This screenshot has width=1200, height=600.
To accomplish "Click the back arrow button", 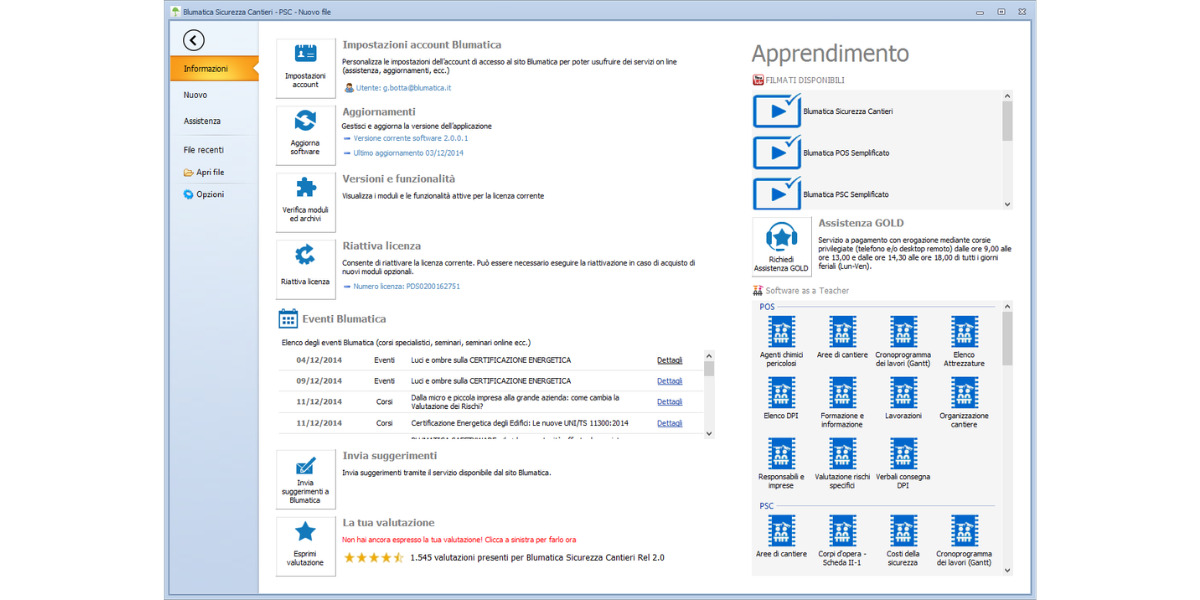I will (194, 40).
